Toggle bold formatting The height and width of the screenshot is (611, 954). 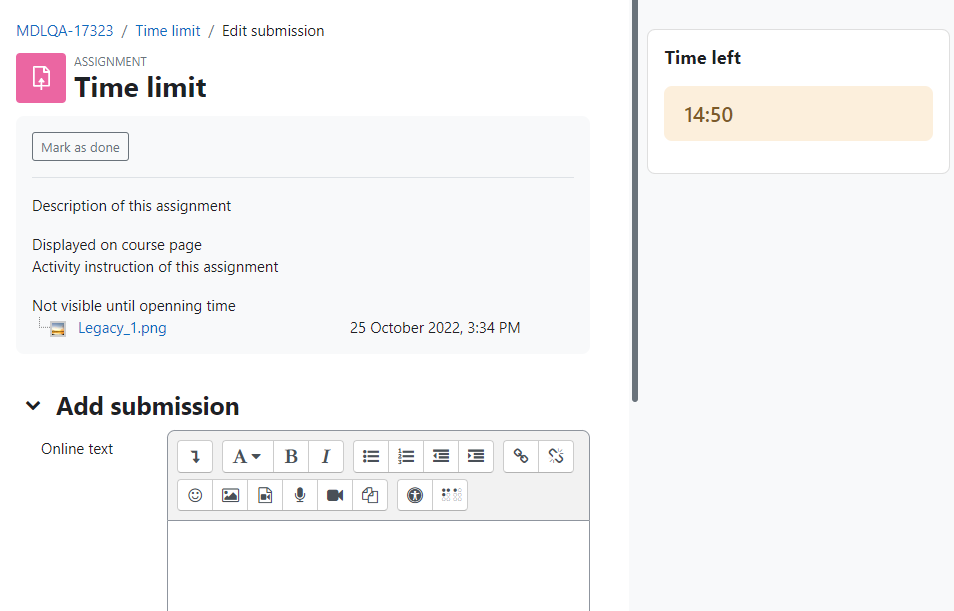point(291,456)
